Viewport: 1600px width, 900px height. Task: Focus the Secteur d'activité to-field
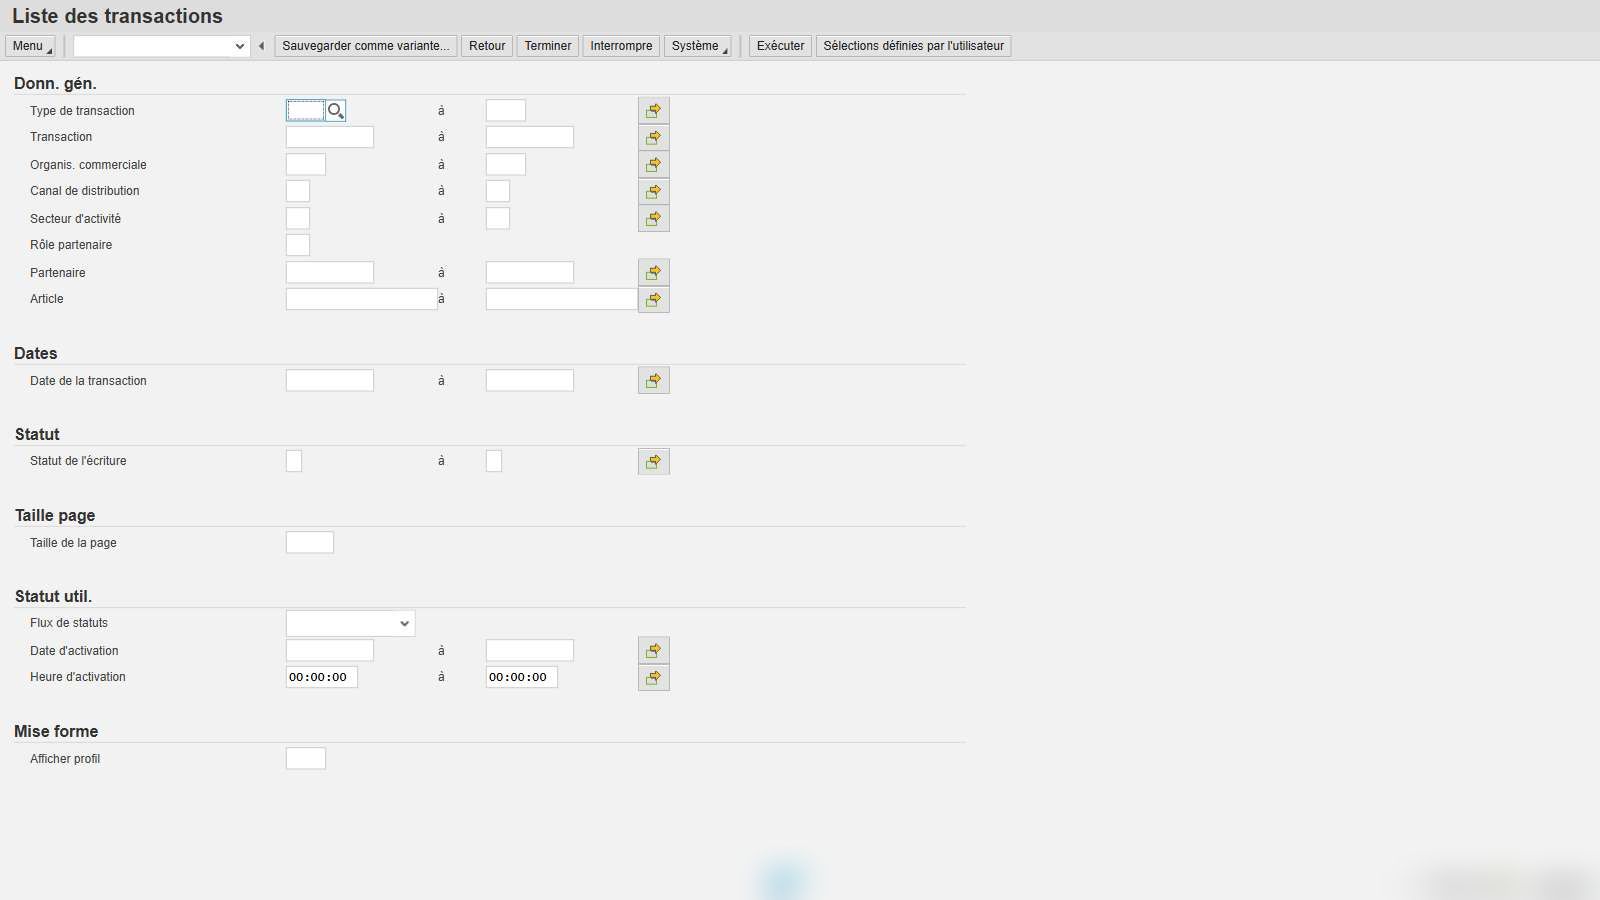(498, 218)
